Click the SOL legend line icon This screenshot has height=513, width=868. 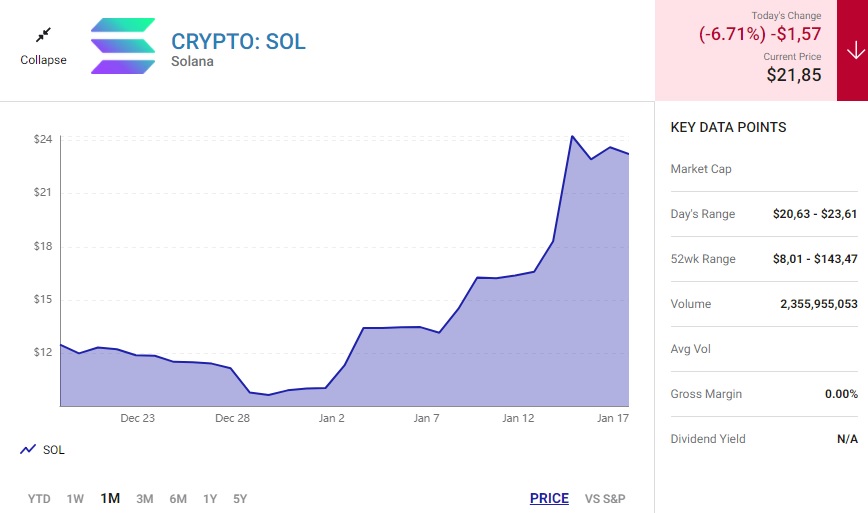click(28, 449)
